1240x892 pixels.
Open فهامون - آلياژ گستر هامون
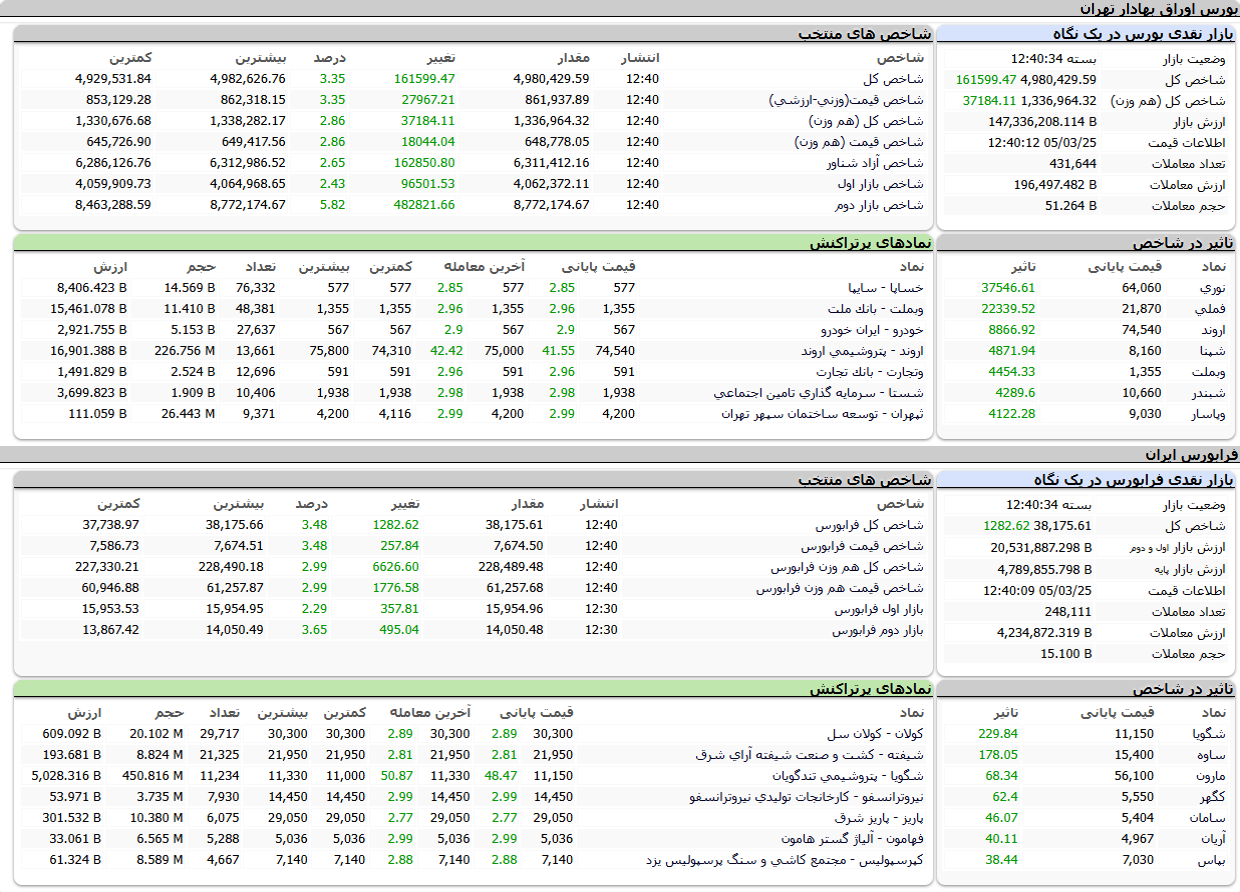(853, 839)
